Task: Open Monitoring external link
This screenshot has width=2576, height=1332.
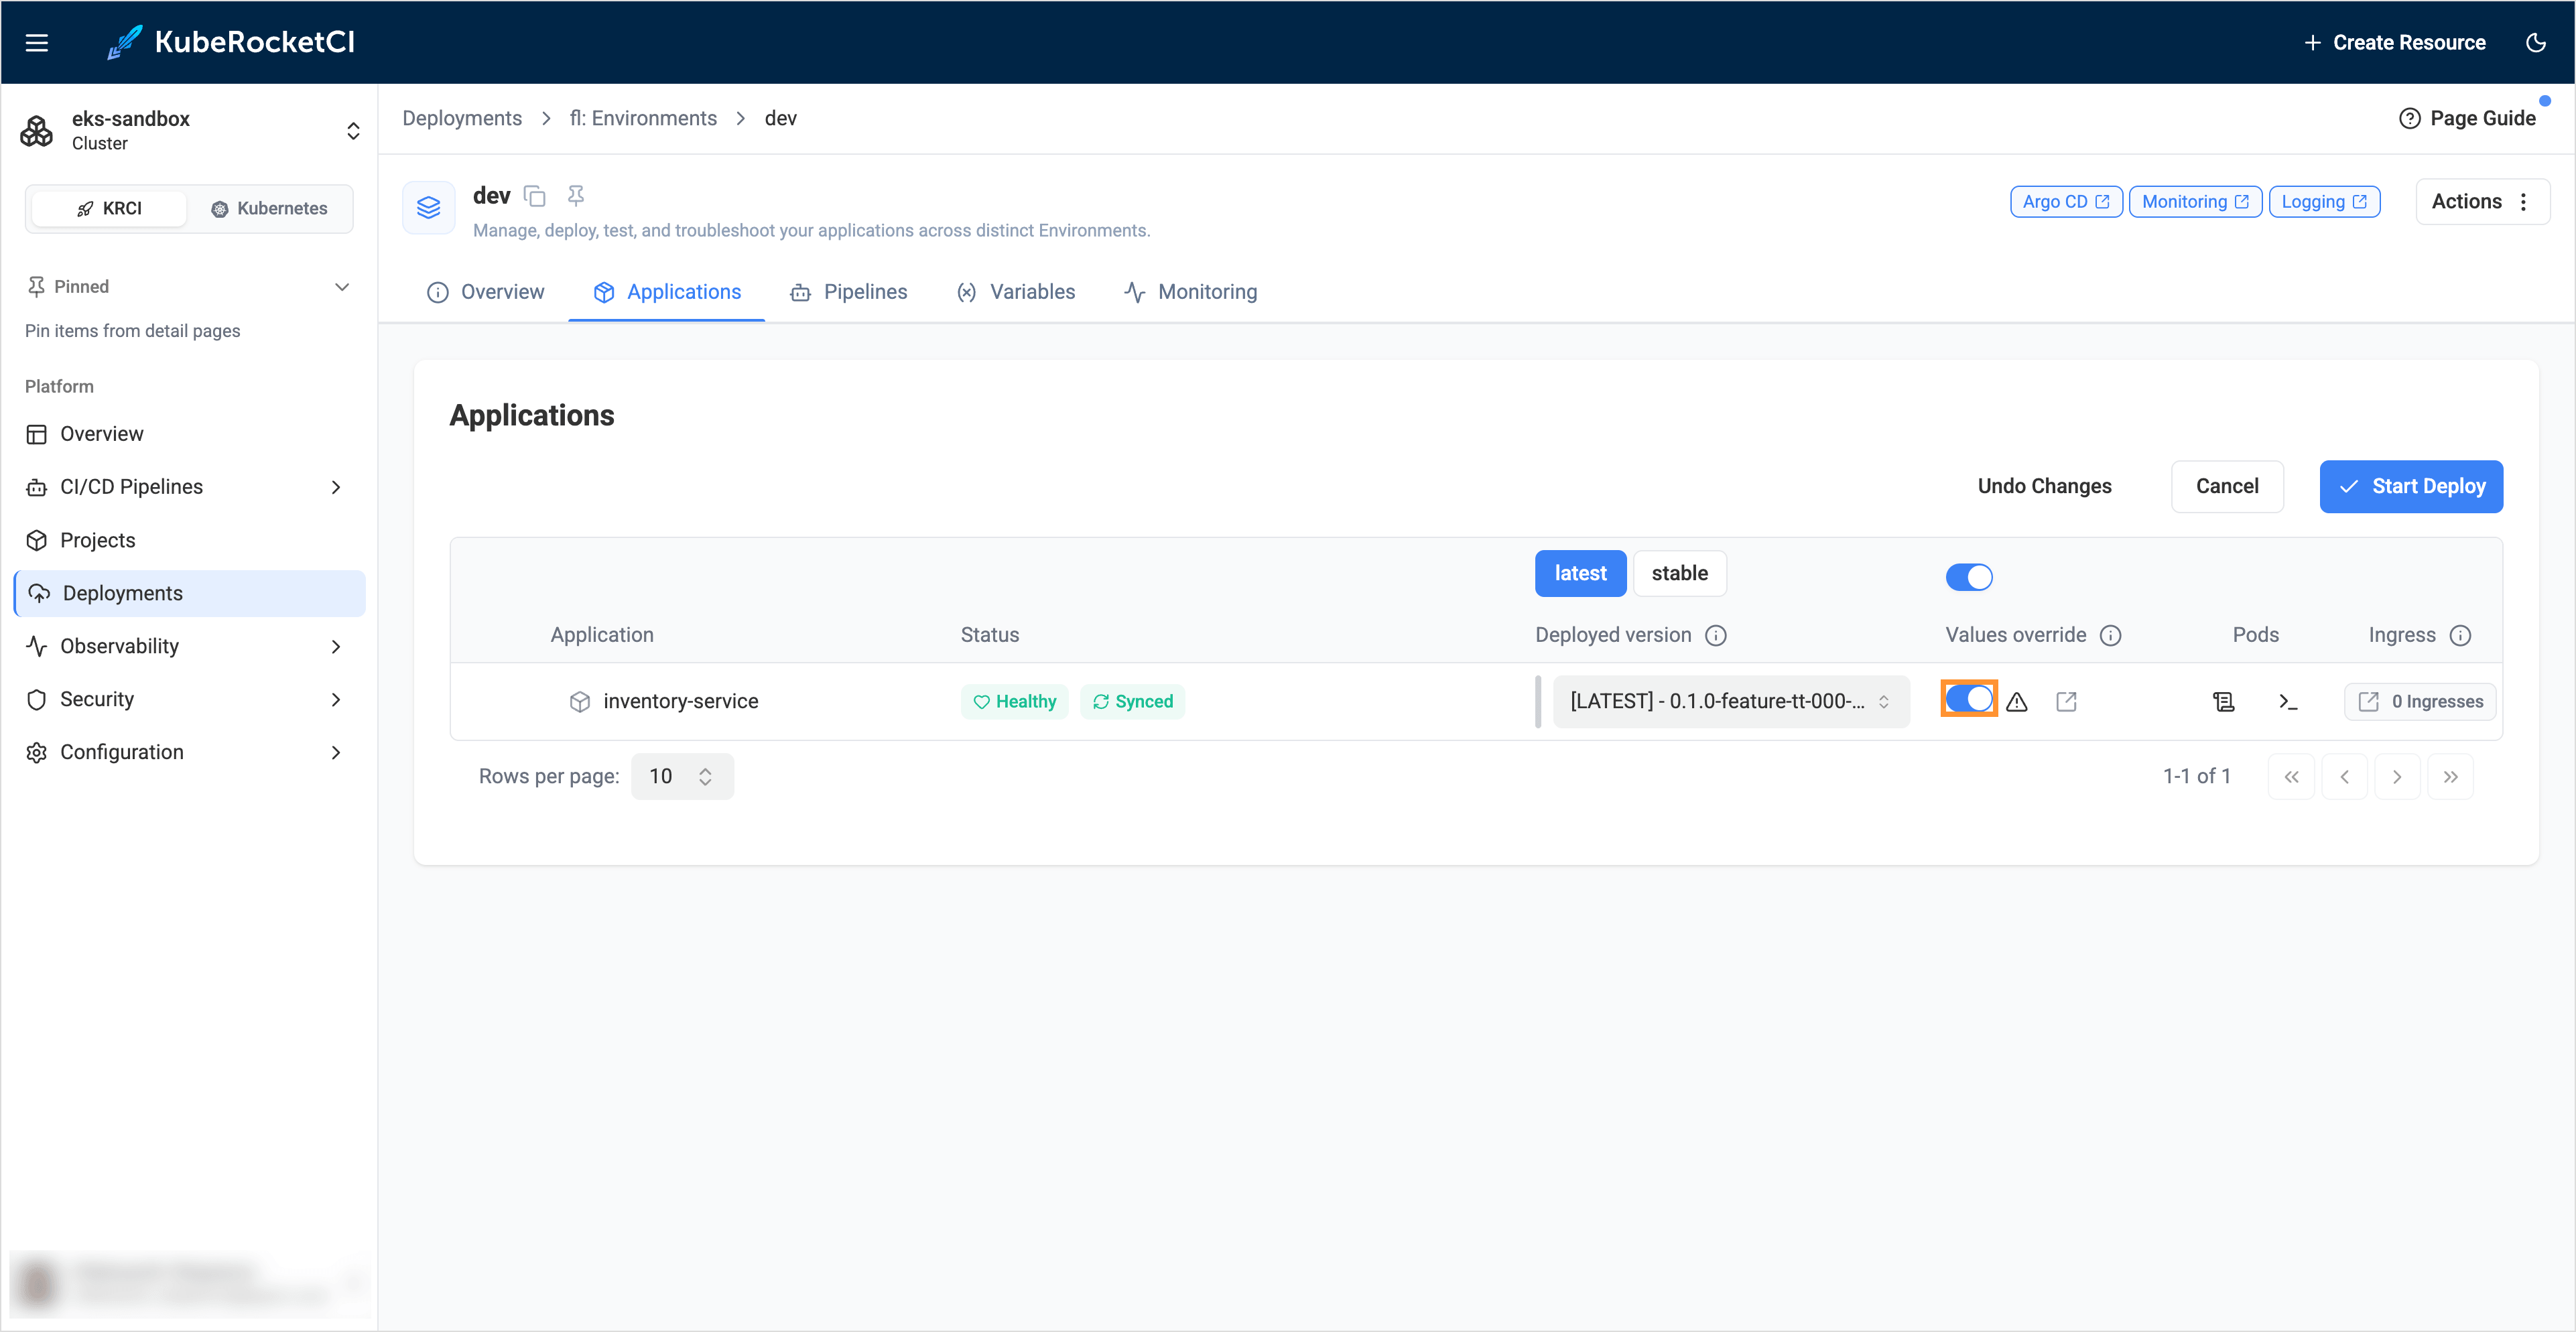Action: 2195,201
